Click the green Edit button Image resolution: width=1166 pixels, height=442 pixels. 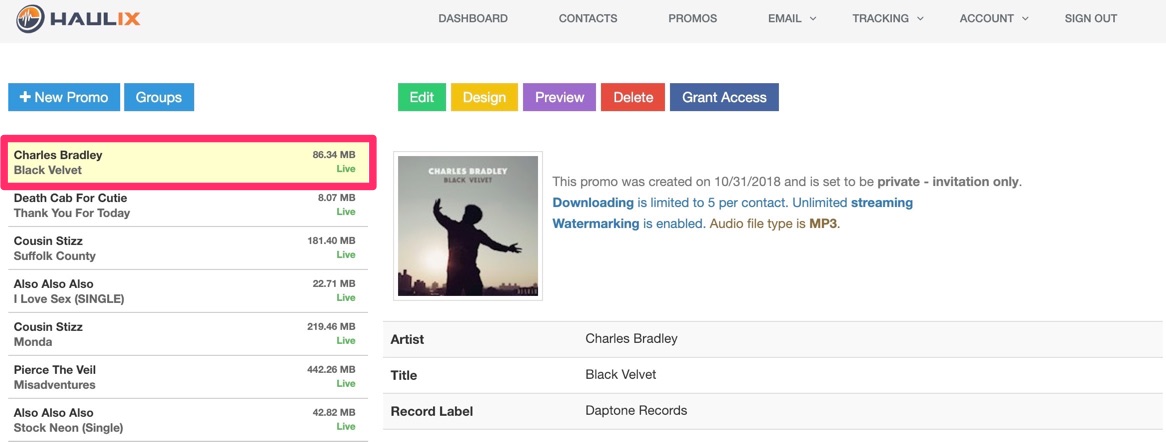(x=422, y=97)
